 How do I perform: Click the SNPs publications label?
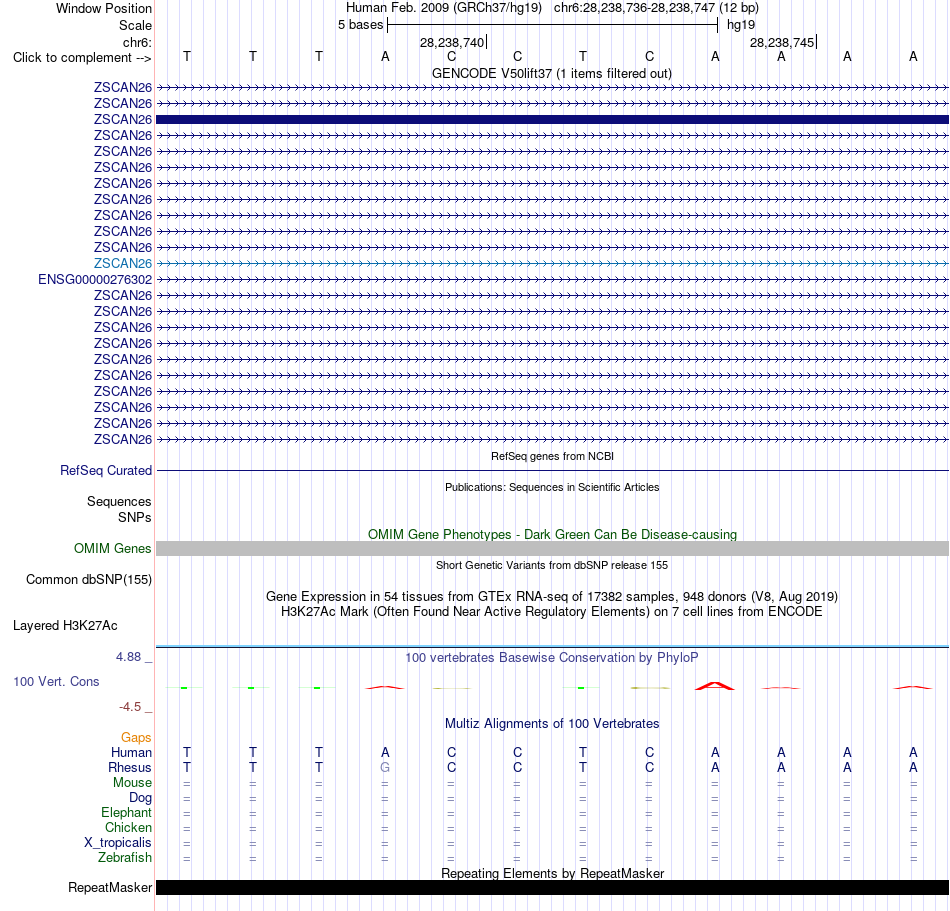pyautogui.click(x=135, y=517)
